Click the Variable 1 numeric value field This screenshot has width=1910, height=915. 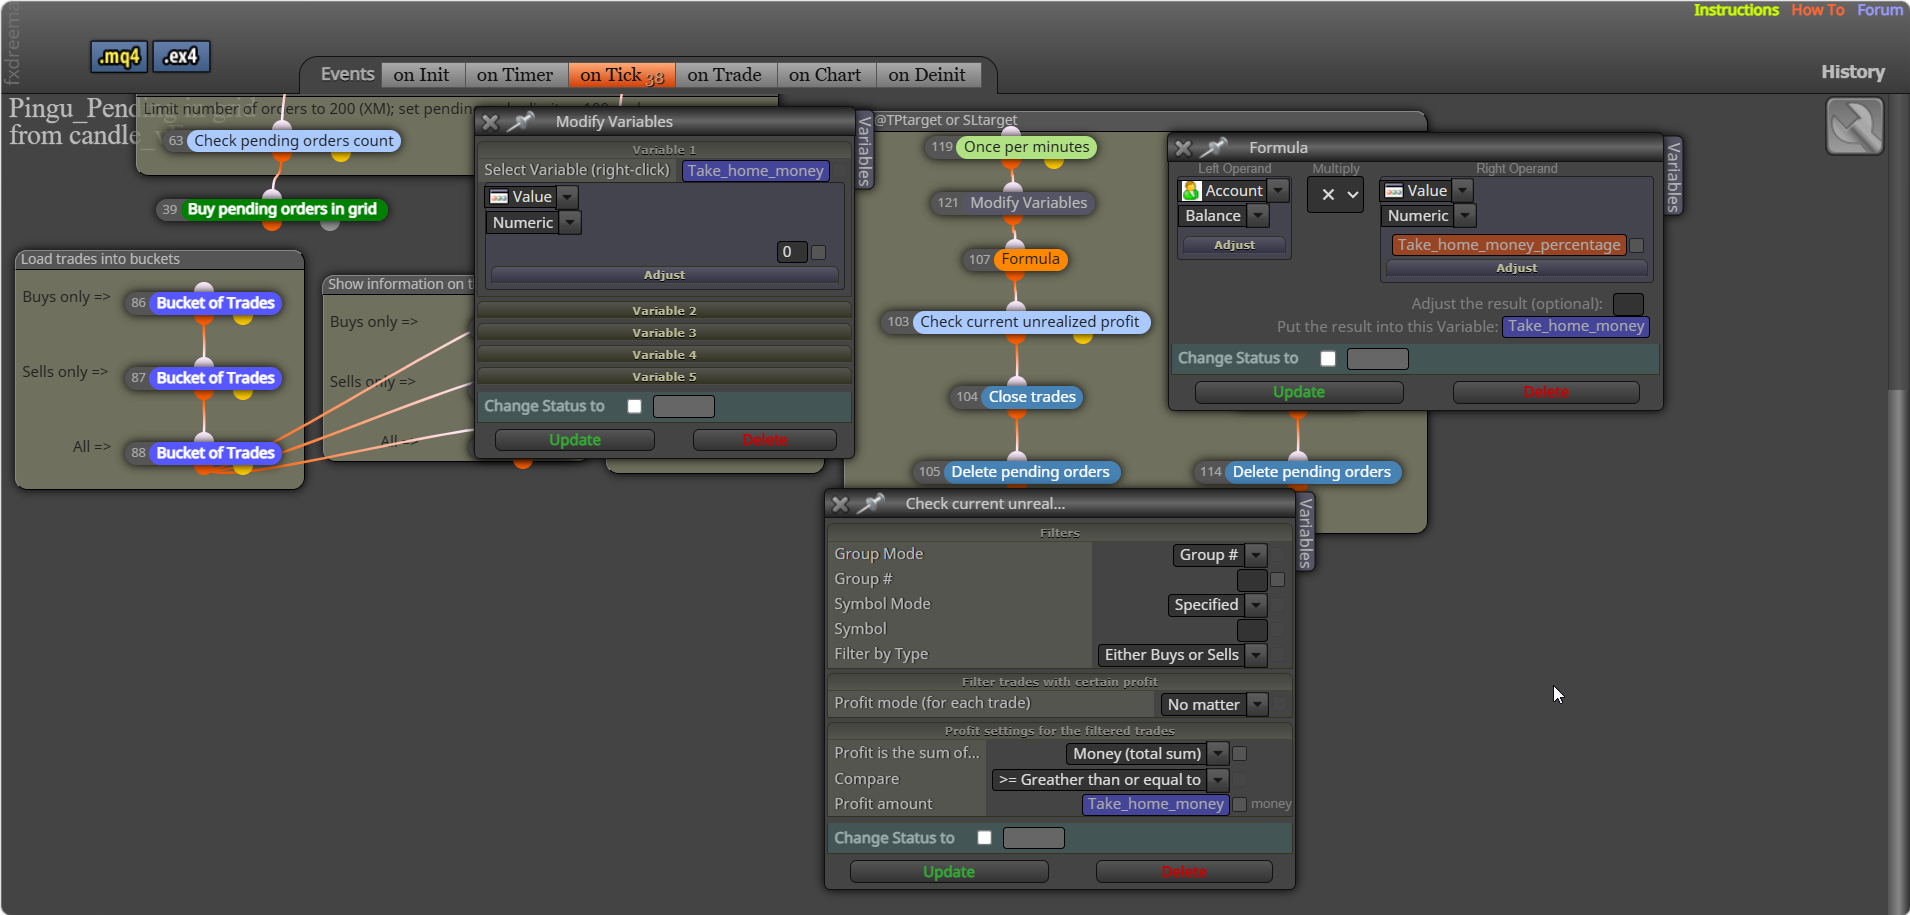tap(791, 252)
